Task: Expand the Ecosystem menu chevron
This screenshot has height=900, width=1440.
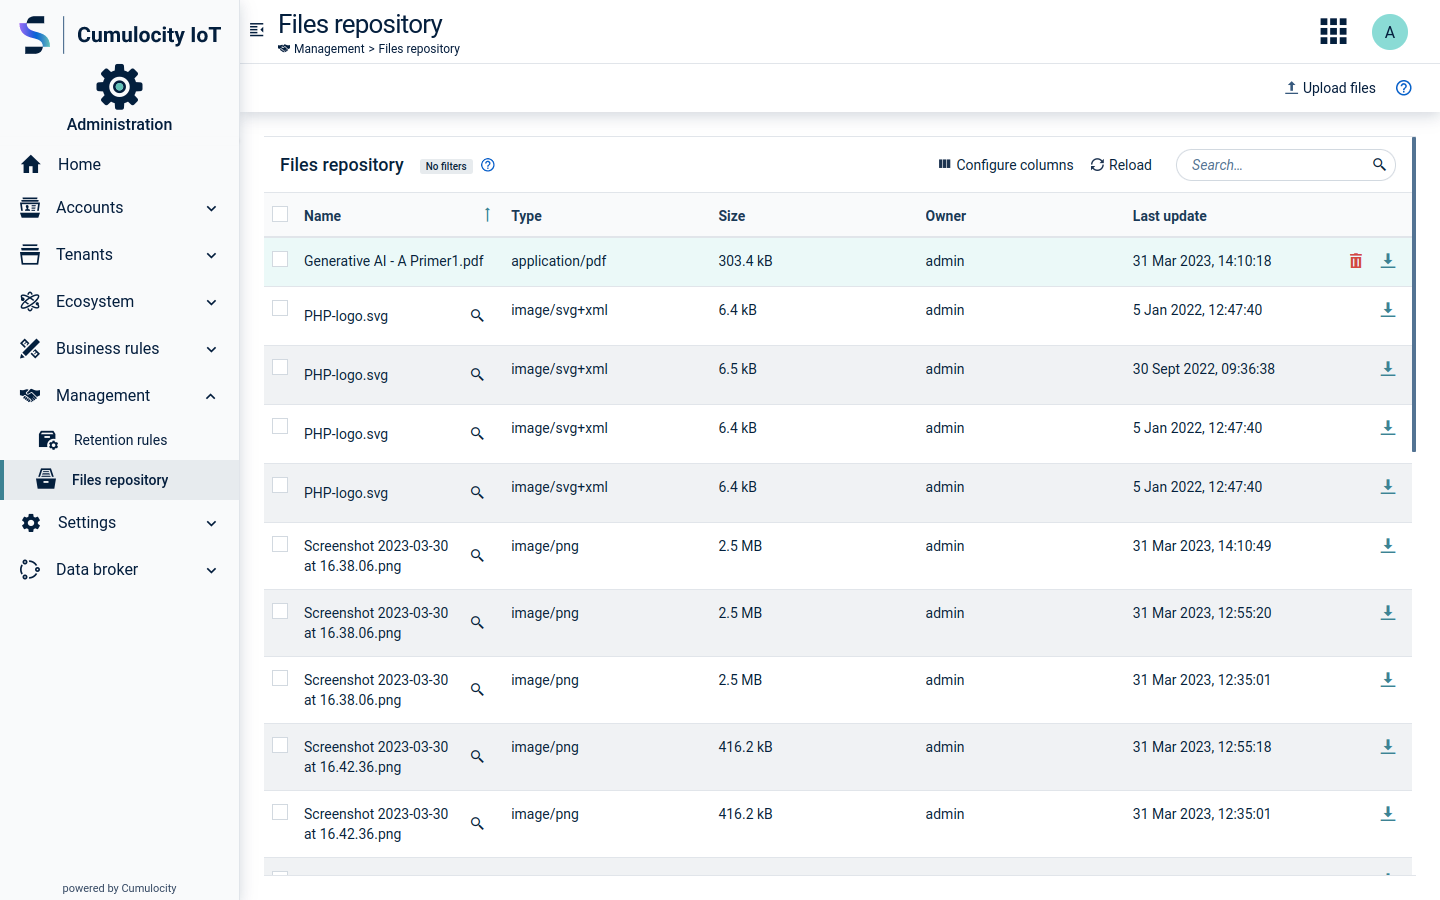Action: pos(211,302)
